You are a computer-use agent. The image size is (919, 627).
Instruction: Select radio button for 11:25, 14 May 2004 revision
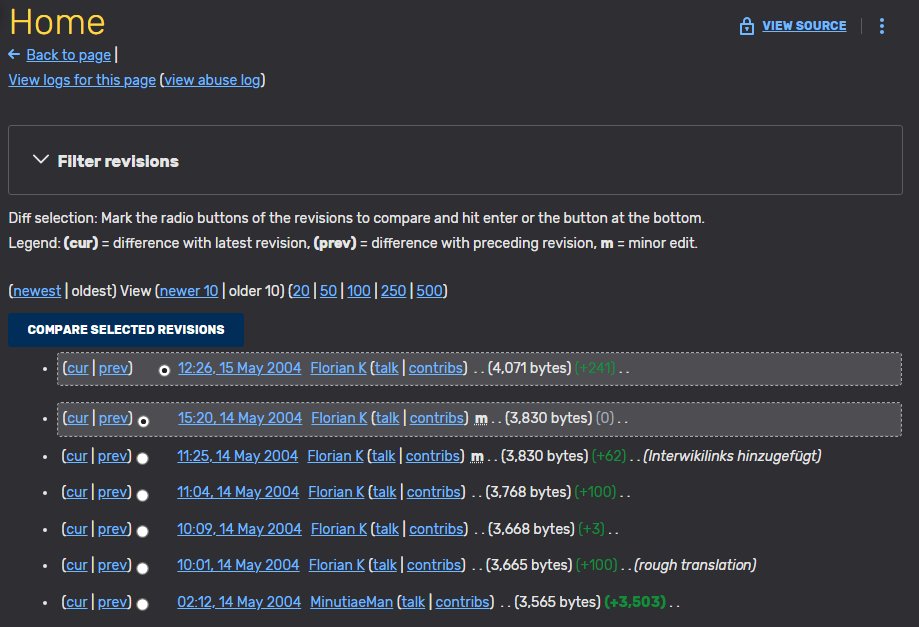(x=142, y=458)
